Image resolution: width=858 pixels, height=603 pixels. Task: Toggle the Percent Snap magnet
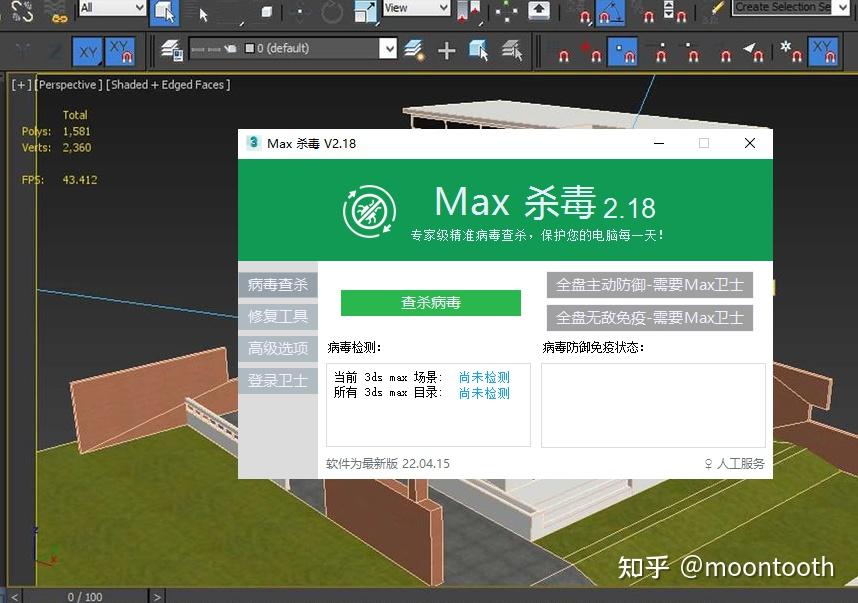[648, 13]
